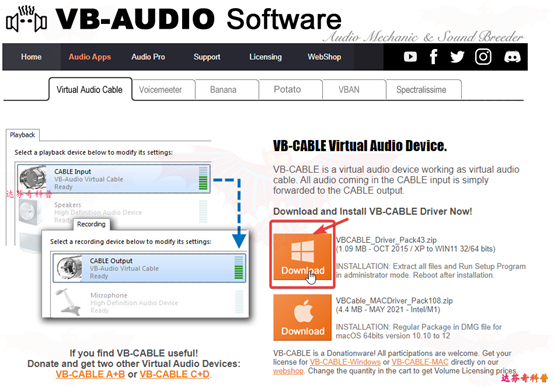Open the Audio Apps menu
Image resolution: width=554 pixels, height=388 pixels.
[x=90, y=57]
